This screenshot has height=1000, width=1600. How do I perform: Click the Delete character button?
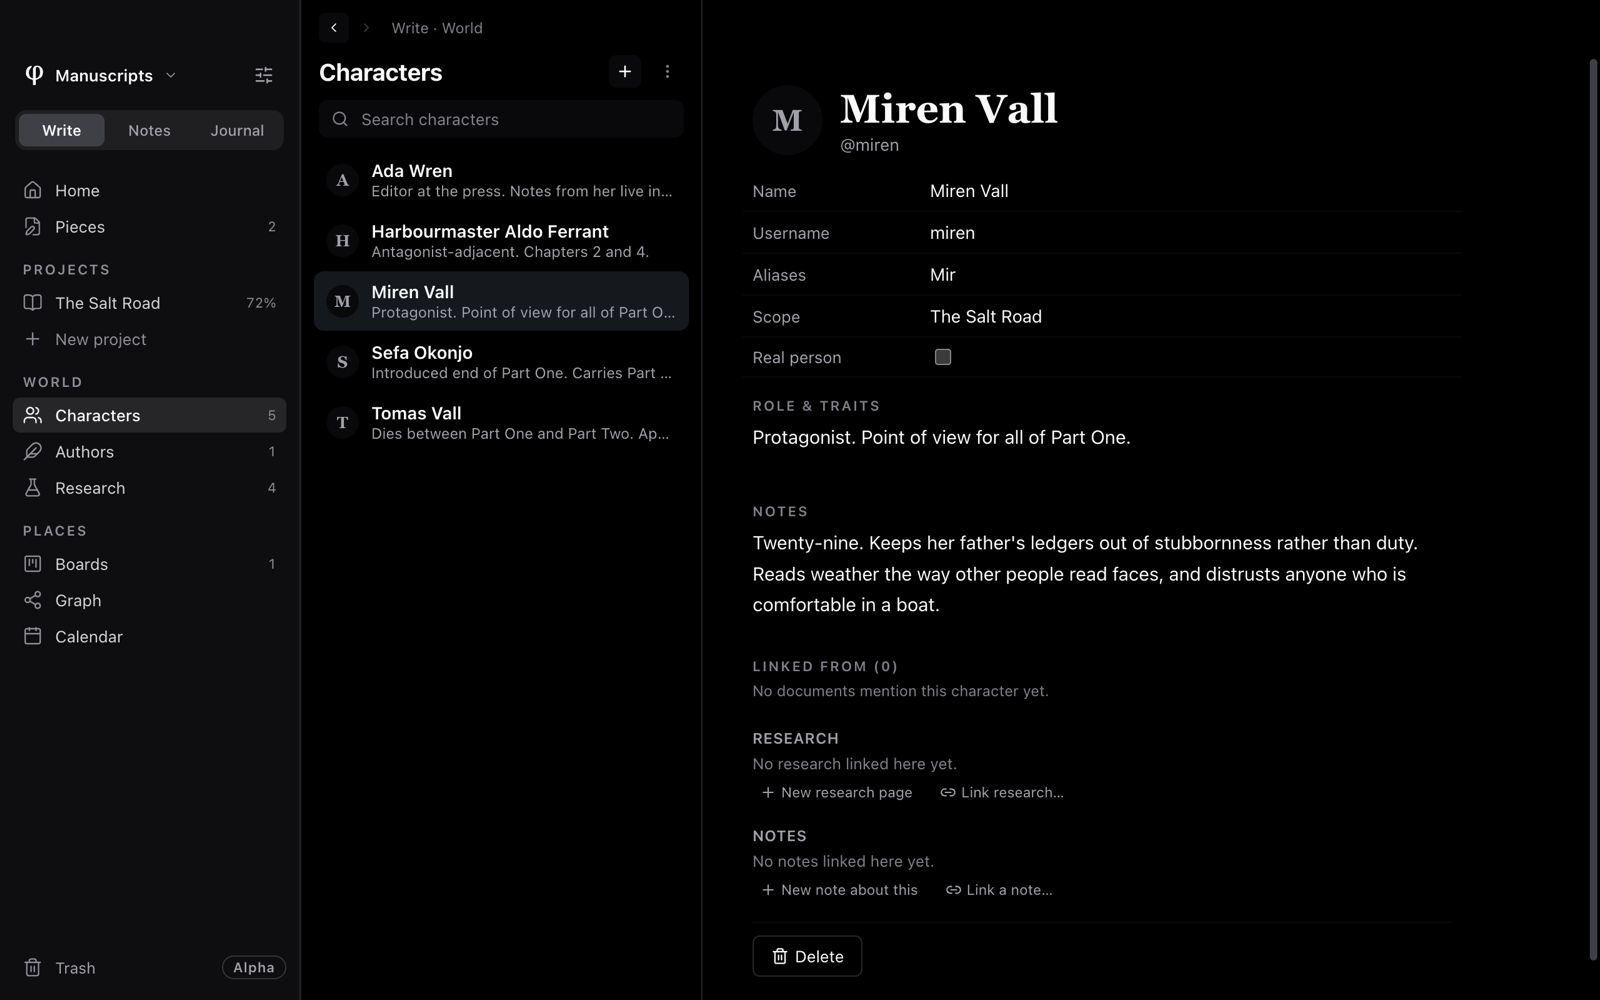[807, 956]
